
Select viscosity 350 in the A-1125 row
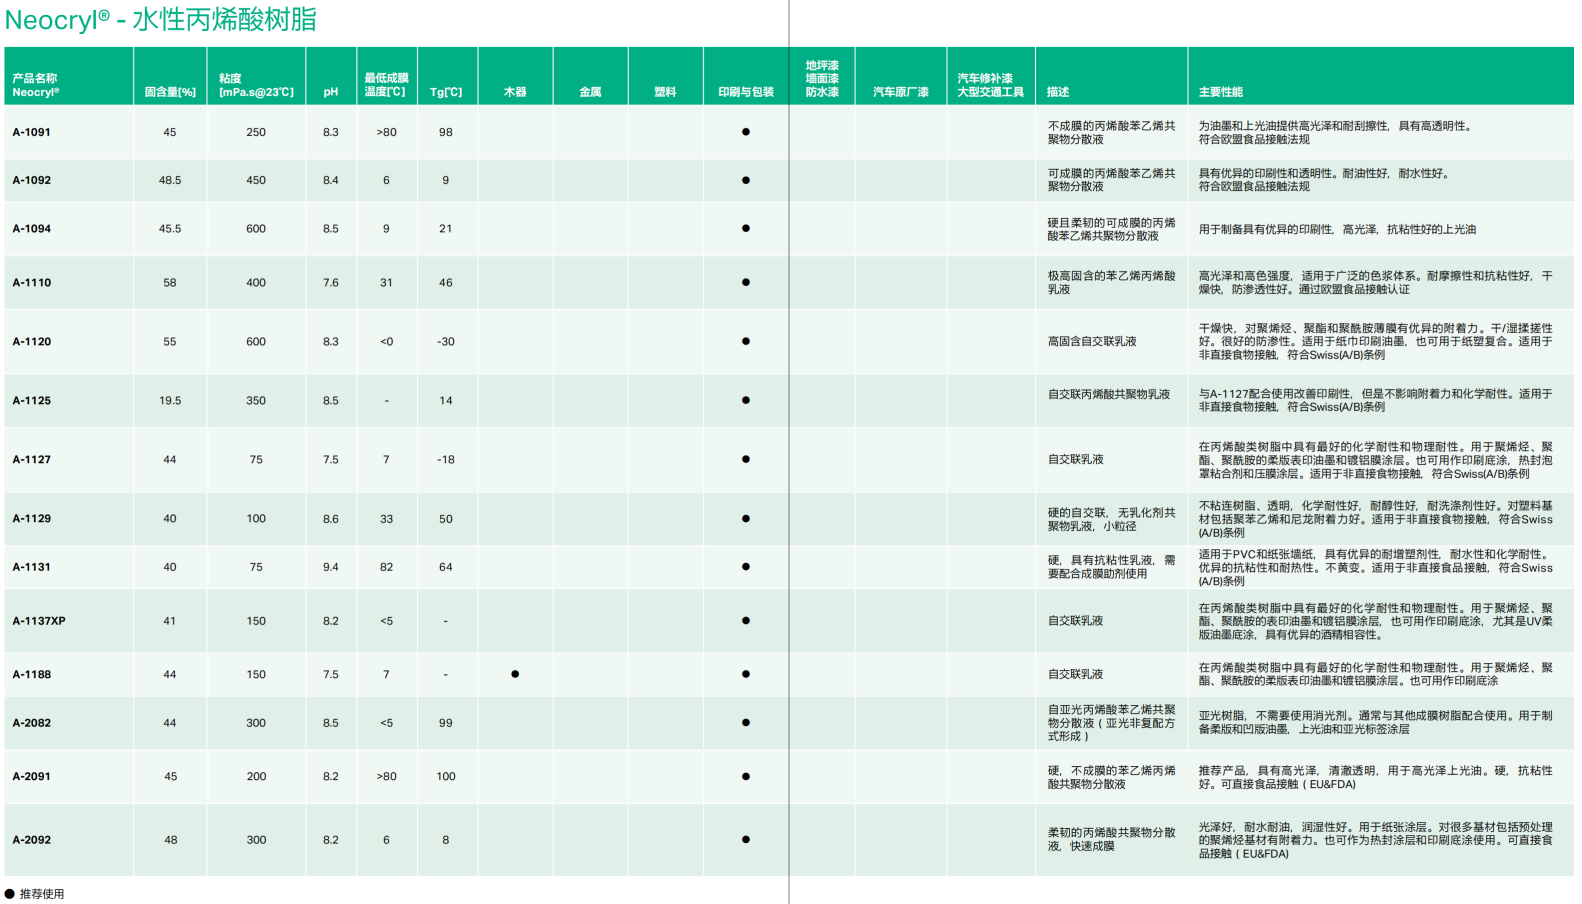256,401
